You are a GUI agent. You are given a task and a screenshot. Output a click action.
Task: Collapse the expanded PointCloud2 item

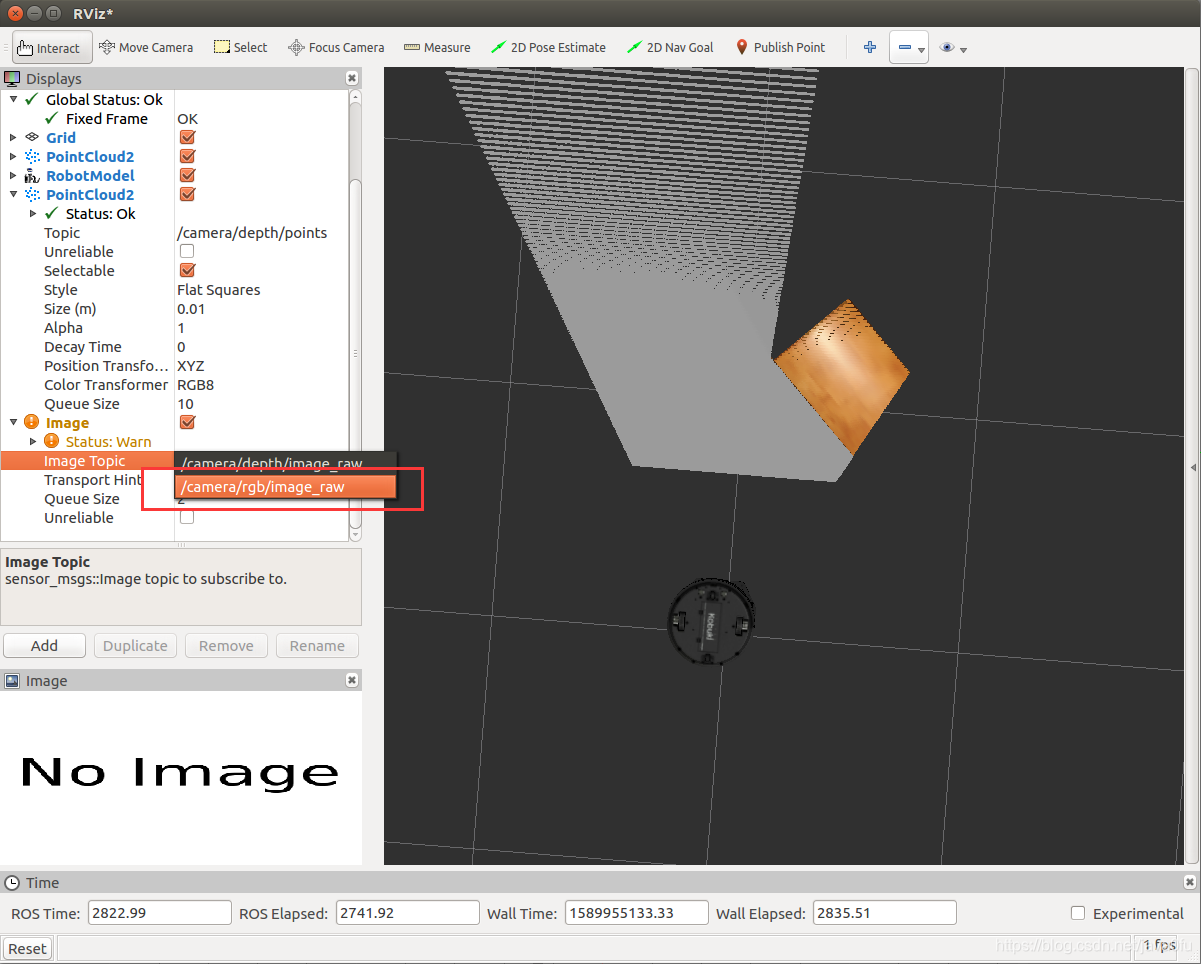(x=13, y=194)
